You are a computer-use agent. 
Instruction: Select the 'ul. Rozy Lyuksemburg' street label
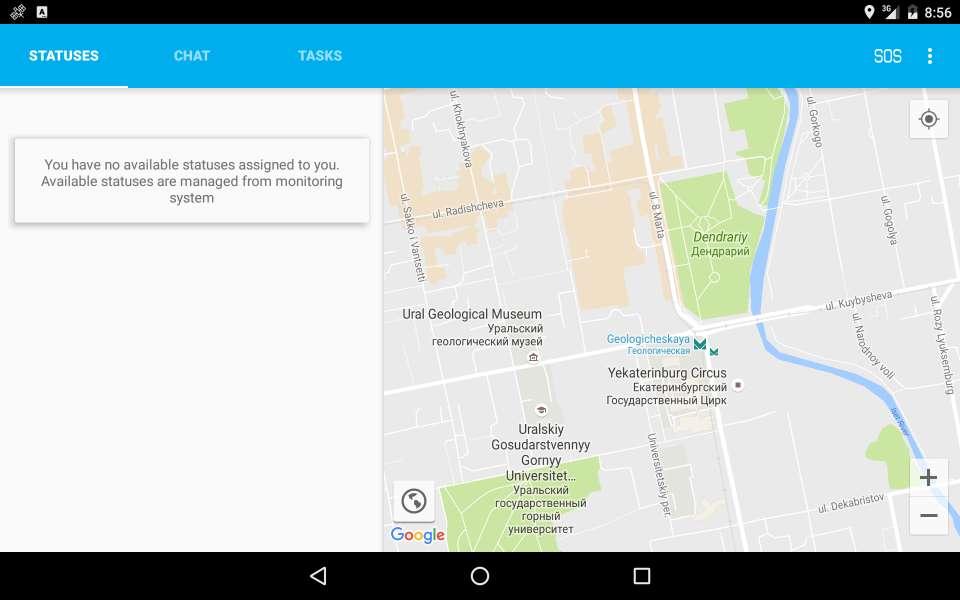tap(942, 345)
